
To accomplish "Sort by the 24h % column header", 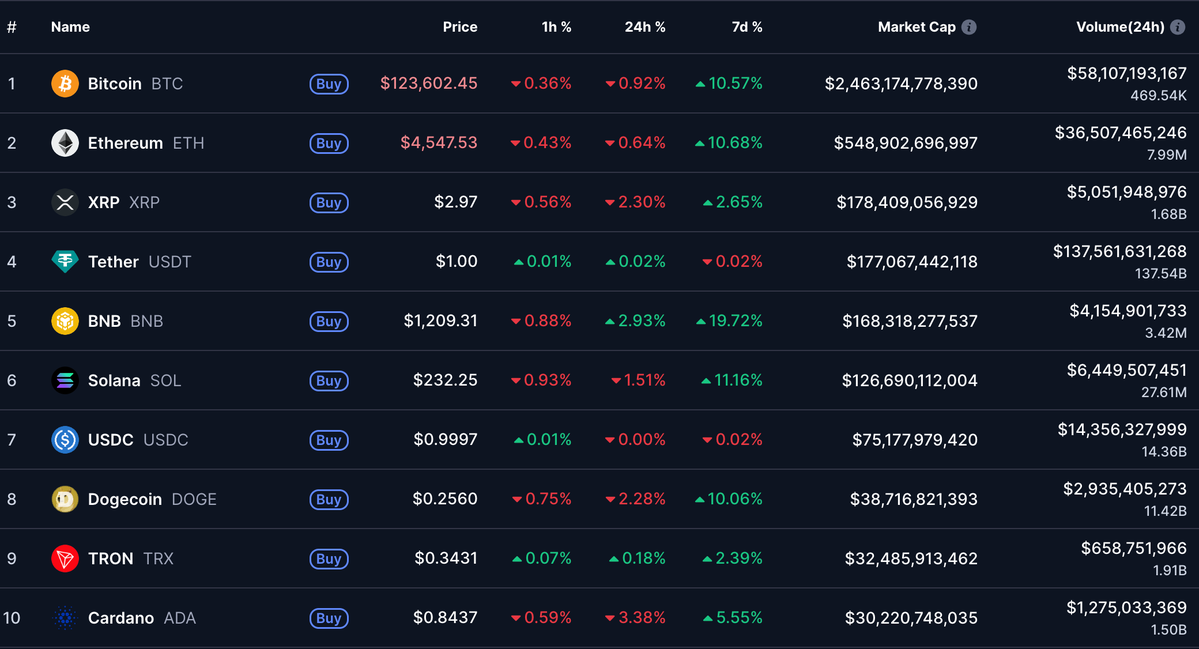I will [x=645, y=27].
